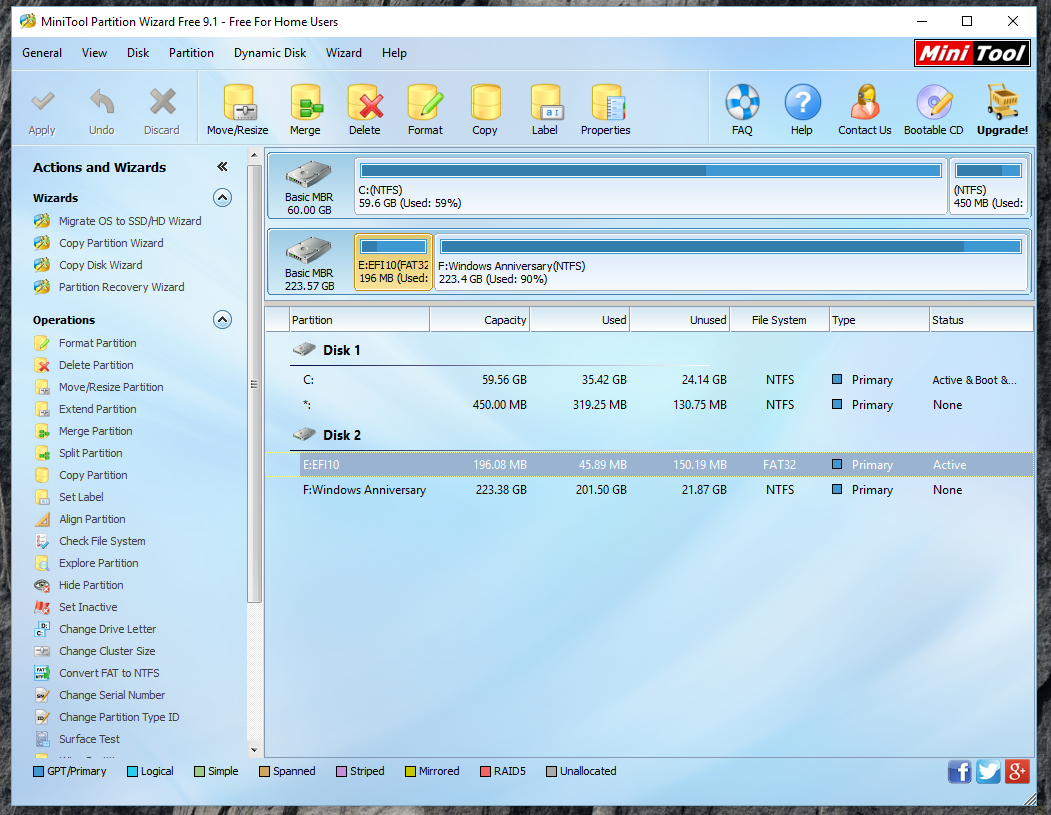Select the 450.00 MB unlabeled partition row
The height and width of the screenshot is (815, 1051).
[x=649, y=405]
